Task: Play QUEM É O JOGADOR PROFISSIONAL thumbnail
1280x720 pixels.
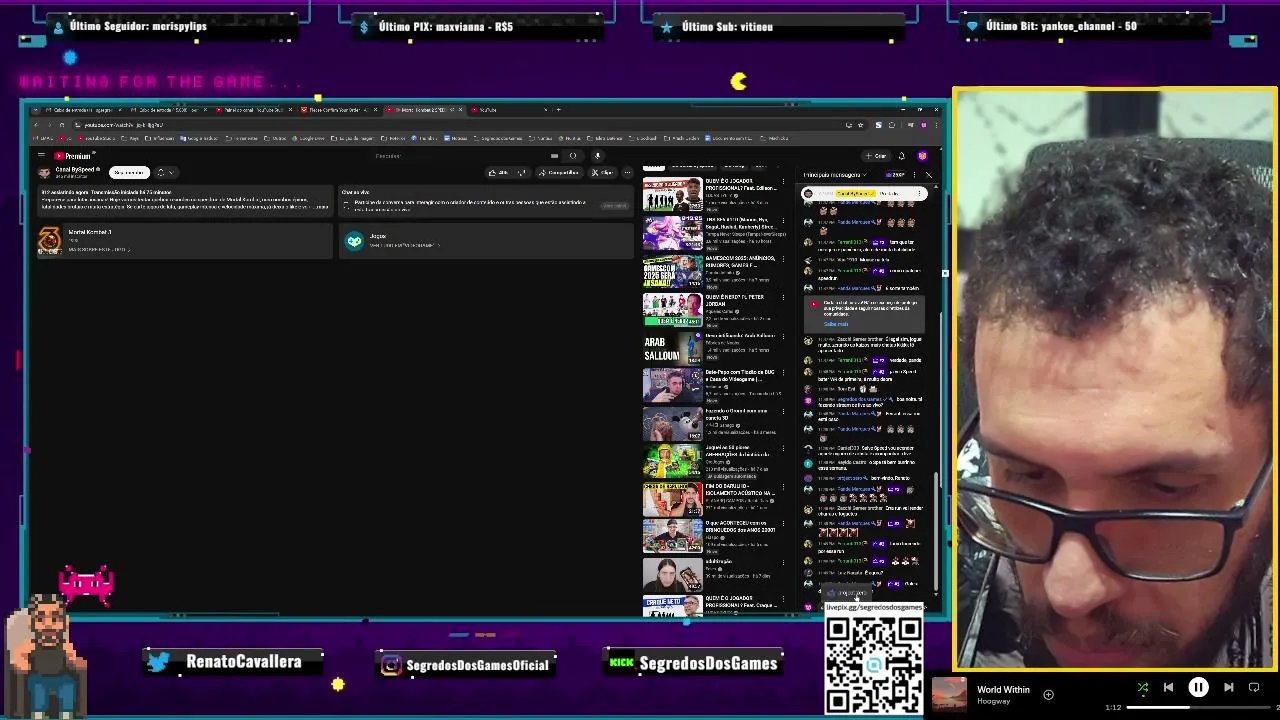Action: 673,194
